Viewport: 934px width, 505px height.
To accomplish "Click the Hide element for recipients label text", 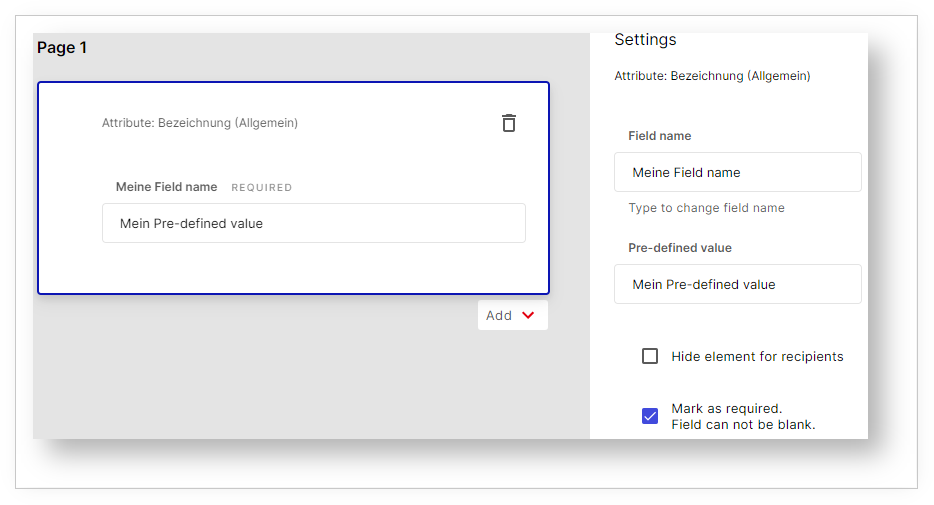I will (757, 356).
